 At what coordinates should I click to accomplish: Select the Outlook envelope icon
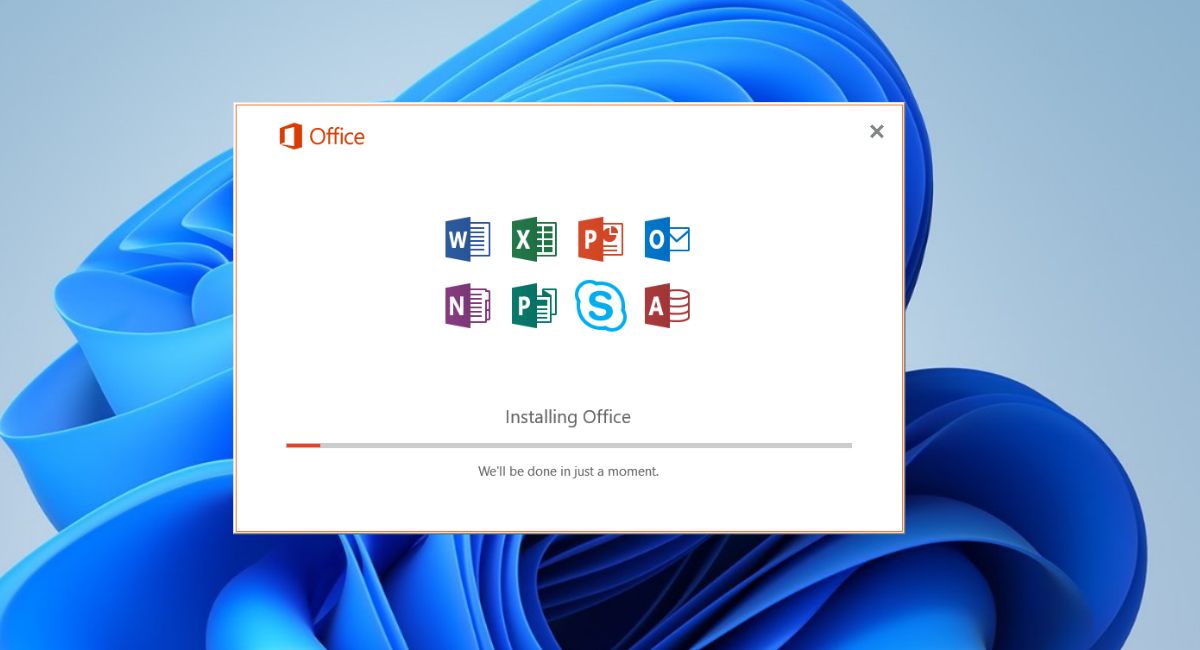pos(667,239)
